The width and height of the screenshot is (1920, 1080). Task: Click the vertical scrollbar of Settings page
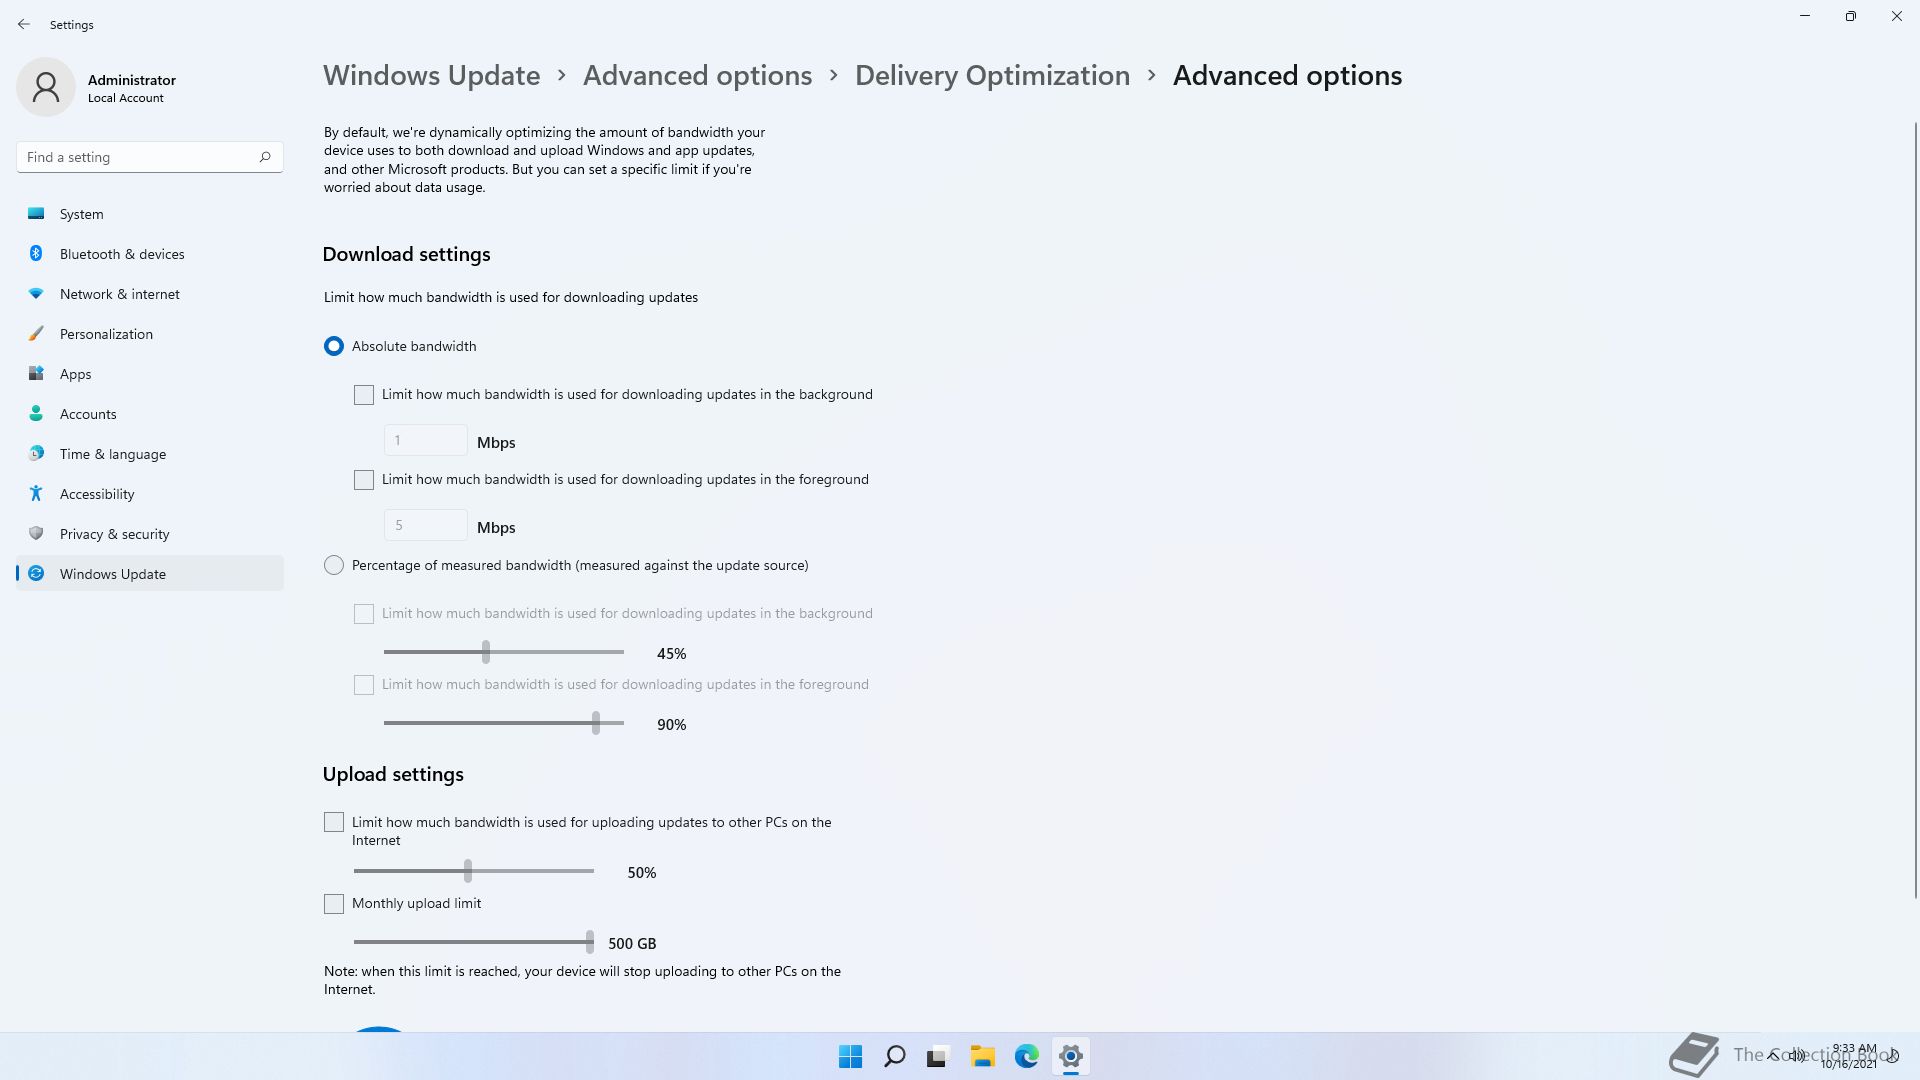(x=1915, y=510)
